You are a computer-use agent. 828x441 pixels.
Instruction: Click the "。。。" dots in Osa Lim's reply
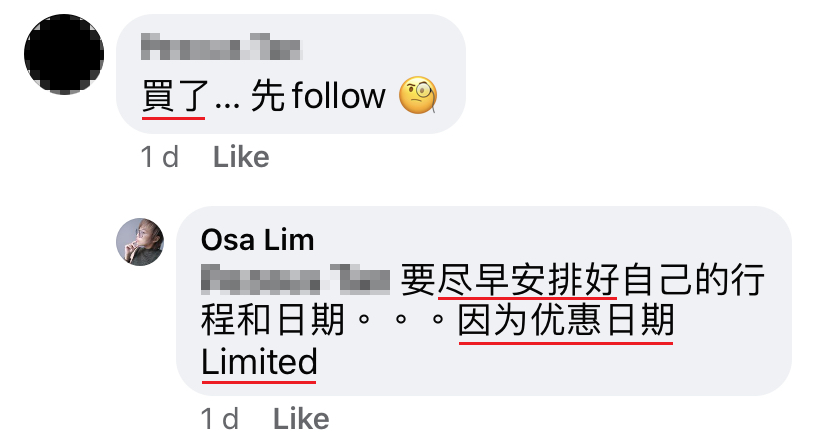pyautogui.click(x=401, y=320)
